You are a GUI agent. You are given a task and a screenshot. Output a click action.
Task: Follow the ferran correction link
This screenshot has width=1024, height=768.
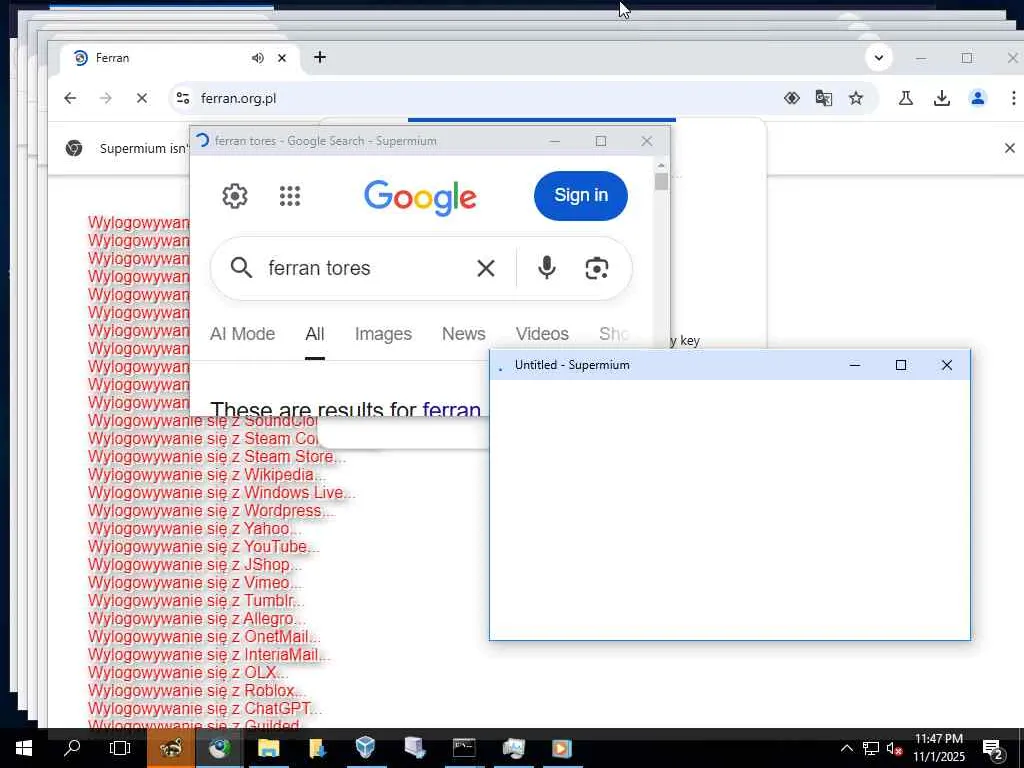click(x=451, y=409)
